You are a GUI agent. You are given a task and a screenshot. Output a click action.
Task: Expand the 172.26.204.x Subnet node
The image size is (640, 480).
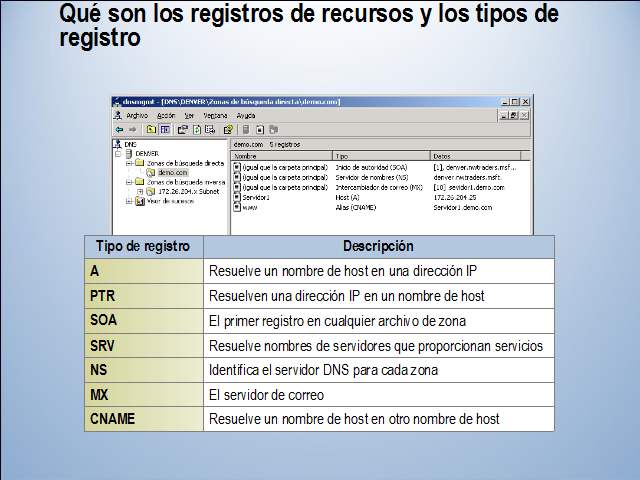(x=140, y=191)
